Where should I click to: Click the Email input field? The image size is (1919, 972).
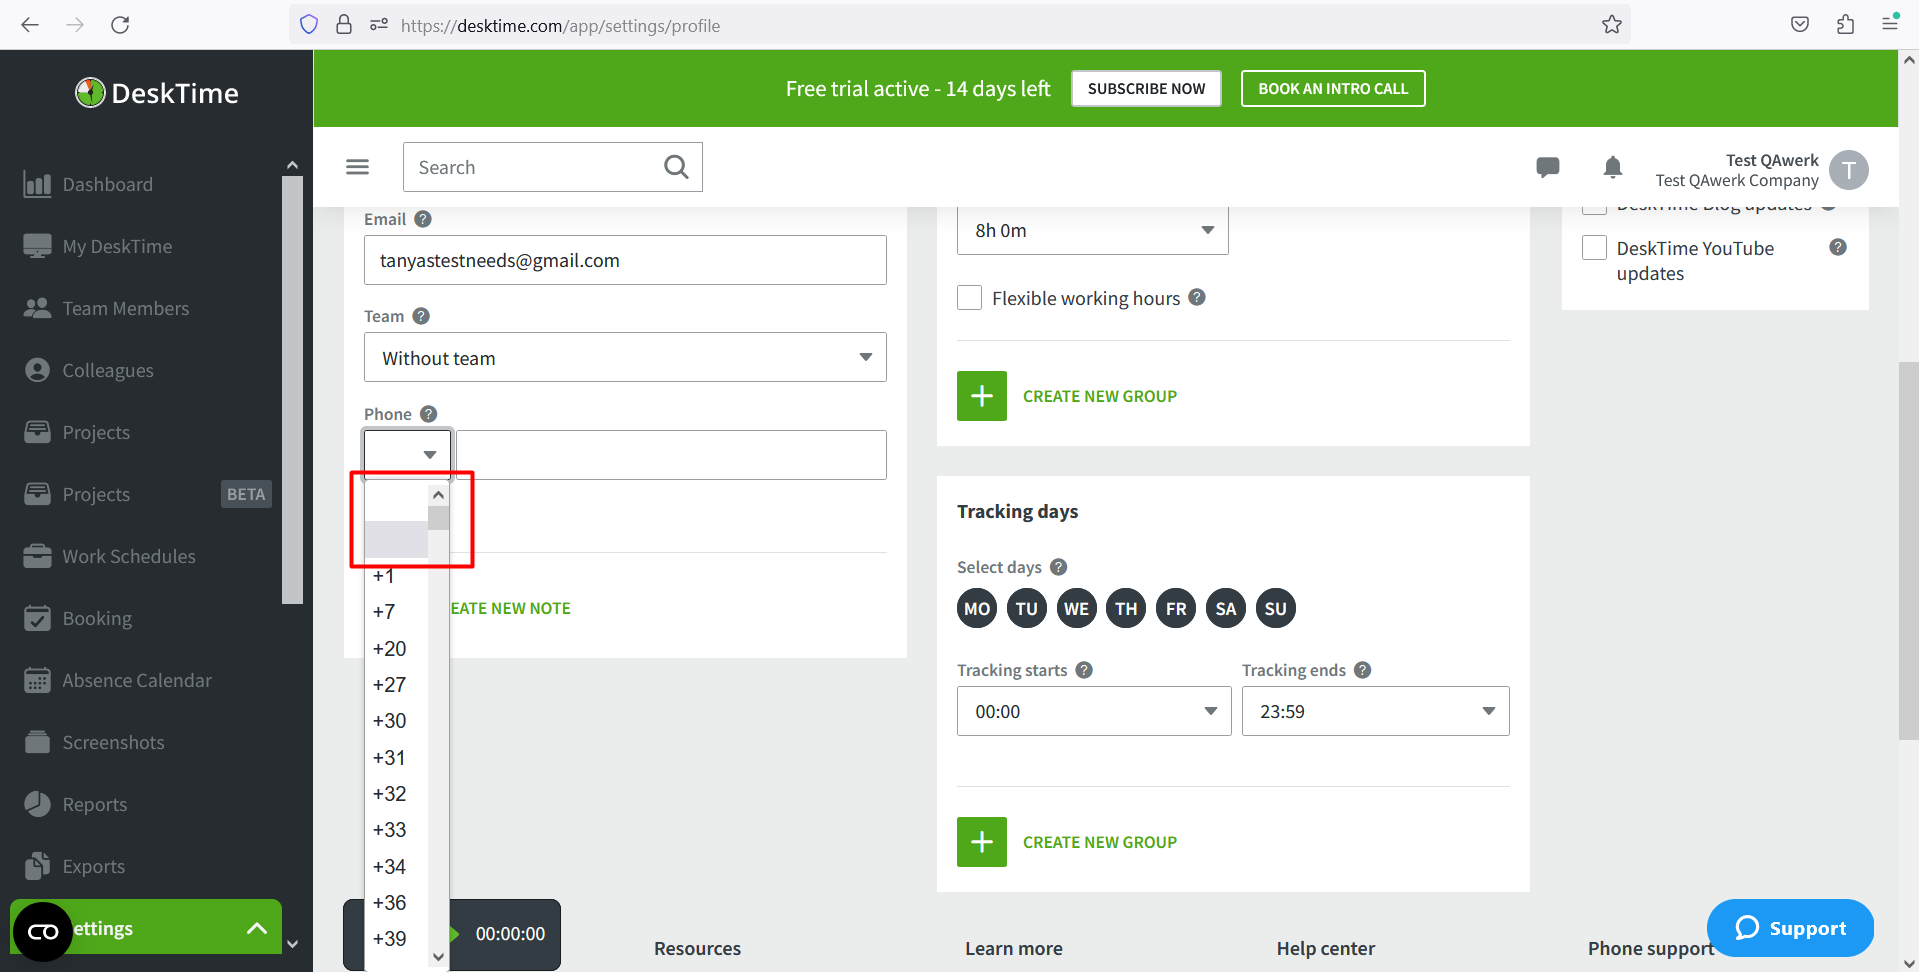[x=625, y=260]
